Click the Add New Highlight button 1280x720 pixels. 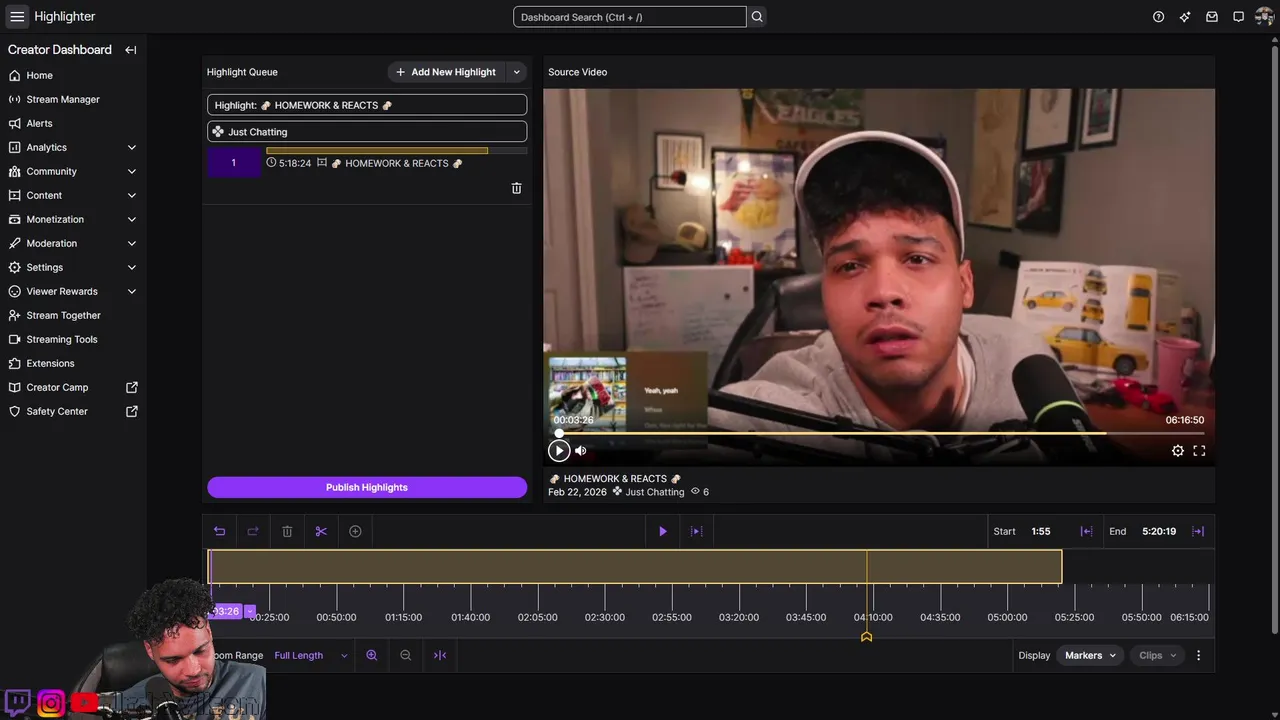point(446,72)
